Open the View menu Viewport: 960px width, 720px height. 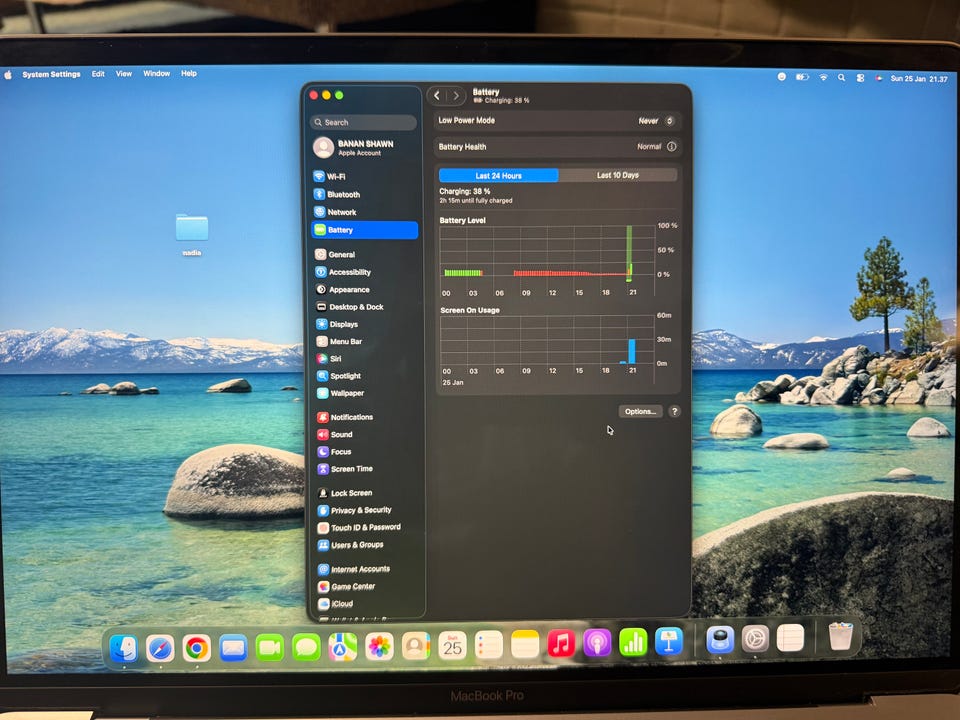point(124,73)
